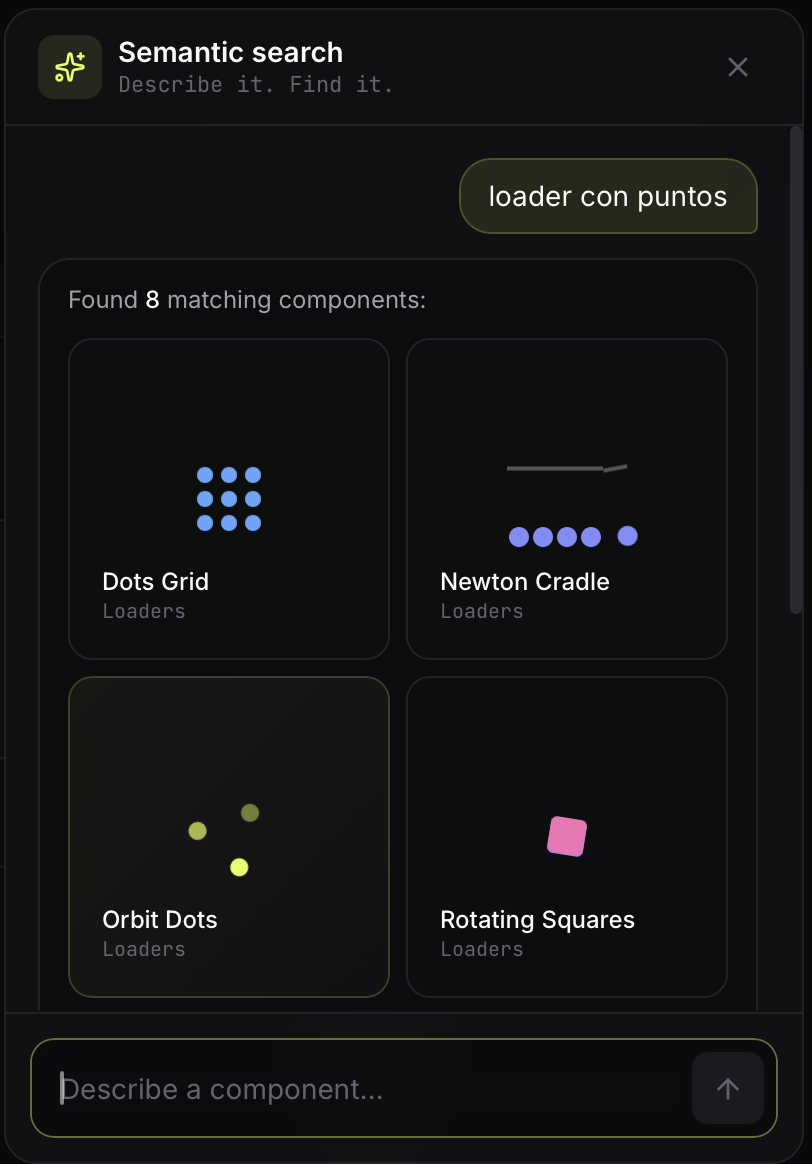Select the Rotating Squares title text
Viewport: 812px width, 1164px height.
537,920
